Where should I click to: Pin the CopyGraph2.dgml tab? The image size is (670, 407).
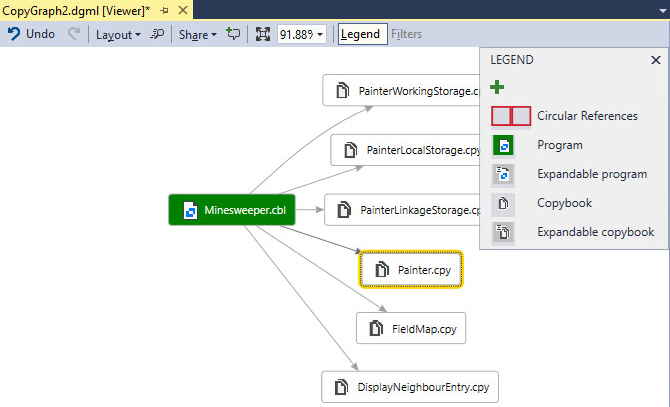pyautogui.click(x=164, y=9)
